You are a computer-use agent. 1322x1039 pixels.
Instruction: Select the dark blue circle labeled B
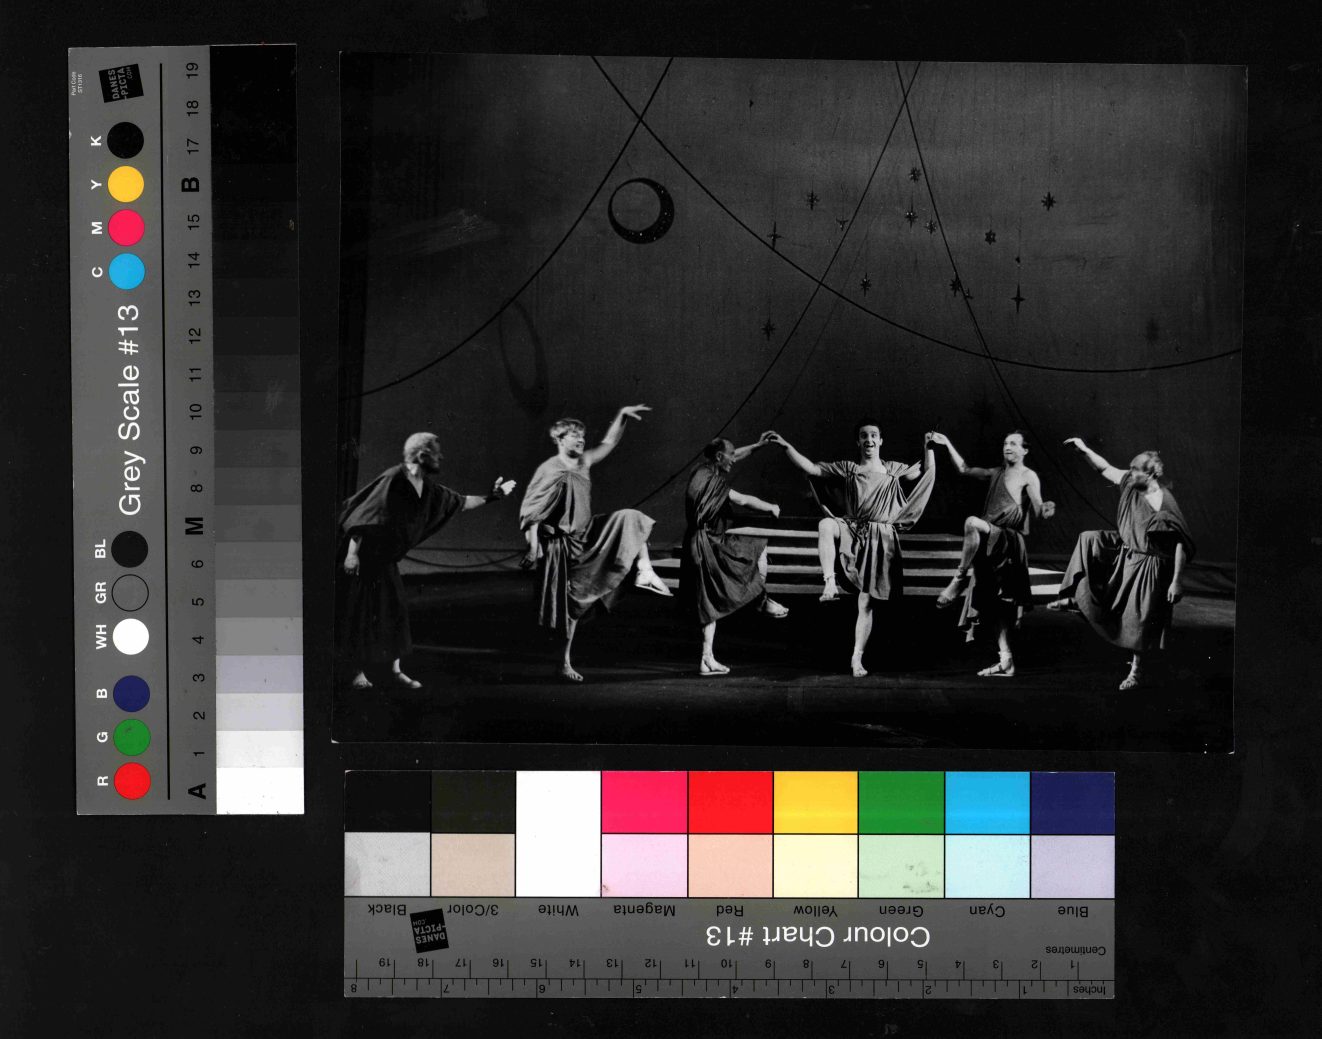131,693
